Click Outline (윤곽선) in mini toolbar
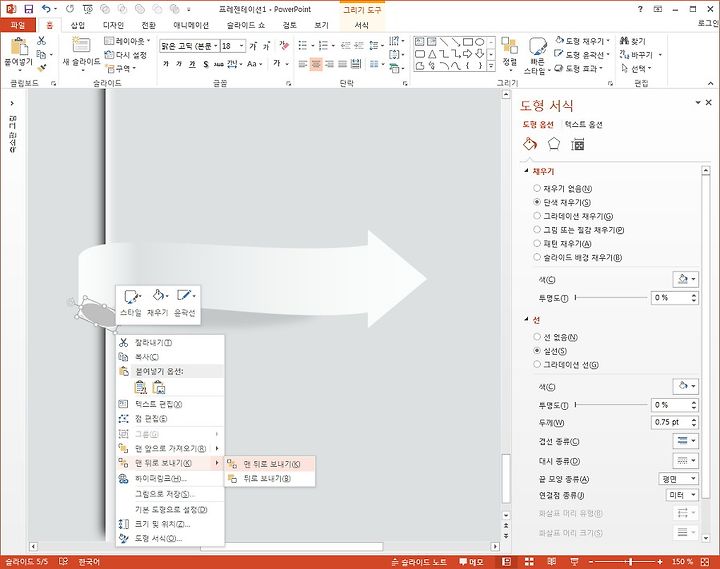Screen dimensions: 720x569 (x=185, y=303)
